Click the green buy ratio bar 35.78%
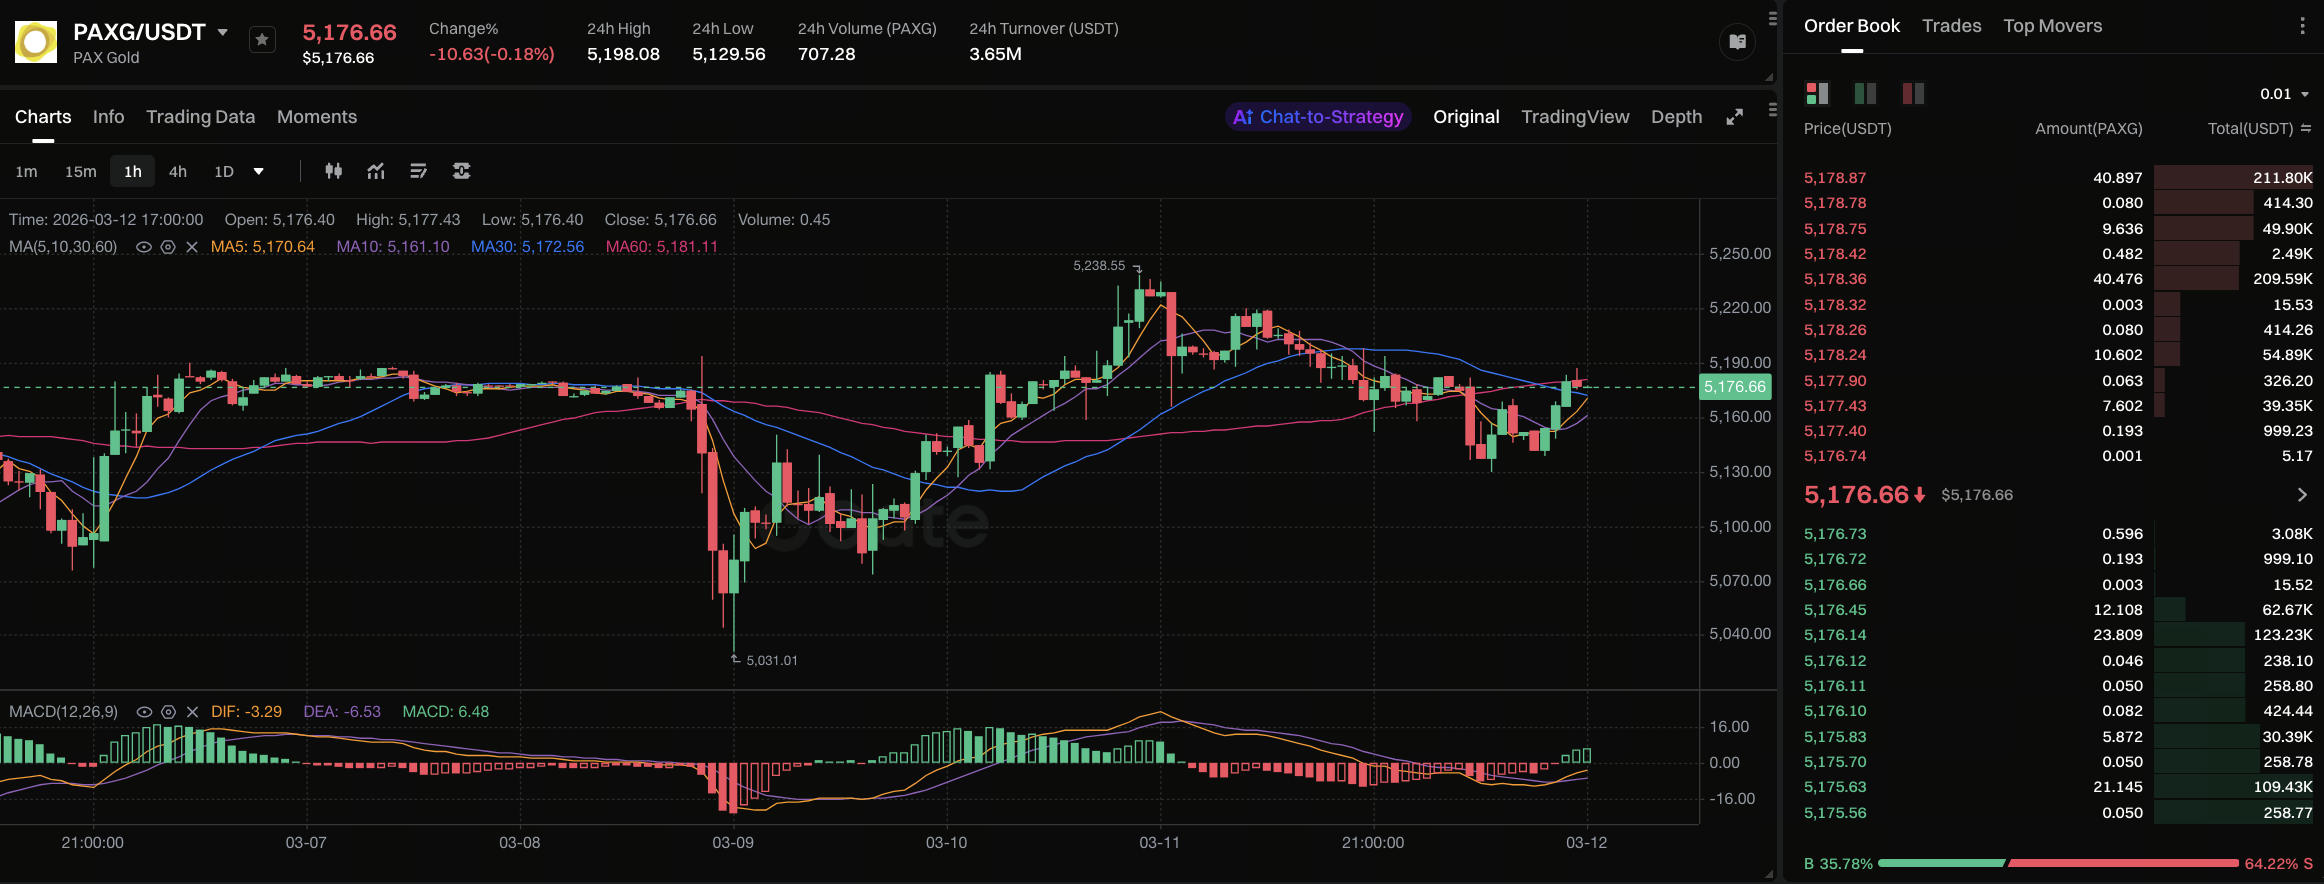This screenshot has height=884, width=2324. (1941, 863)
